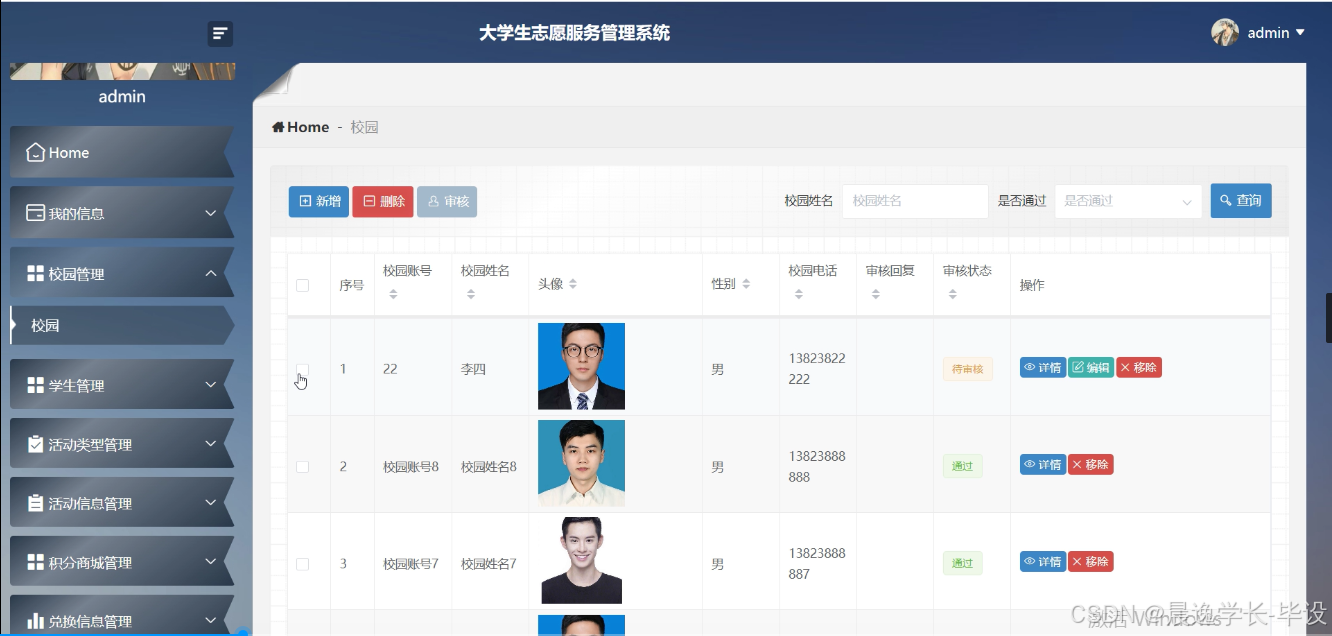This screenshot has height=636, width=1332.
Task: Sort by 校园电话 column arrows
Action: 798,294
